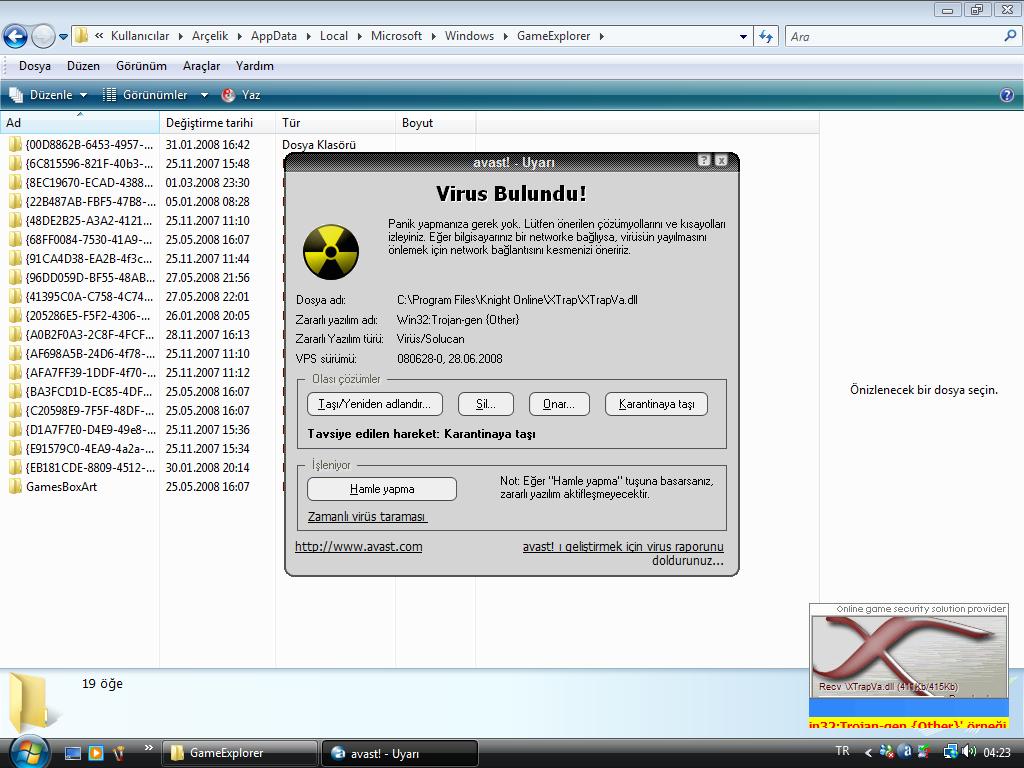The height and width of the screenshot is (768, 1024).
Task: Select folder {8EC19670-ECAD-4388...
Action: pos(82,183)
